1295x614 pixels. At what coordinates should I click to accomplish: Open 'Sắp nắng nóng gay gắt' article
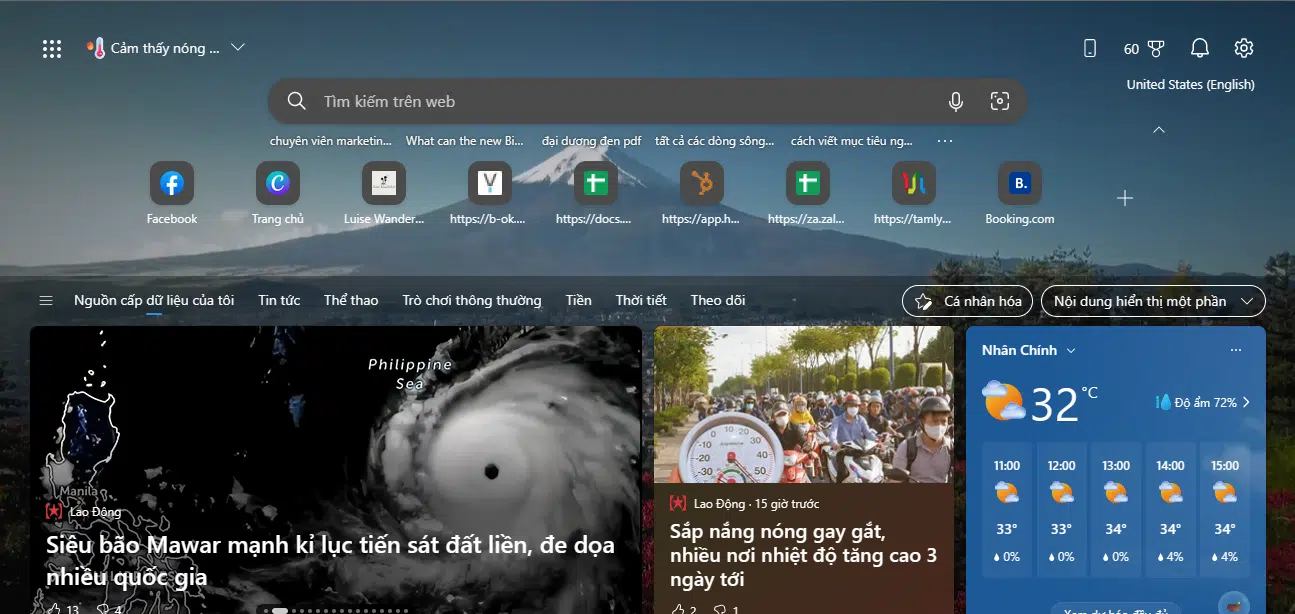[x=803, y=554]
